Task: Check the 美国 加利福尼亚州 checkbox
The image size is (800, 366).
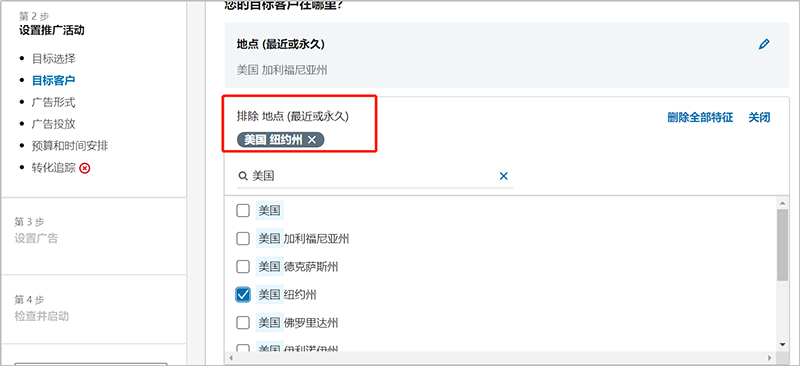Action: (243, 238)
